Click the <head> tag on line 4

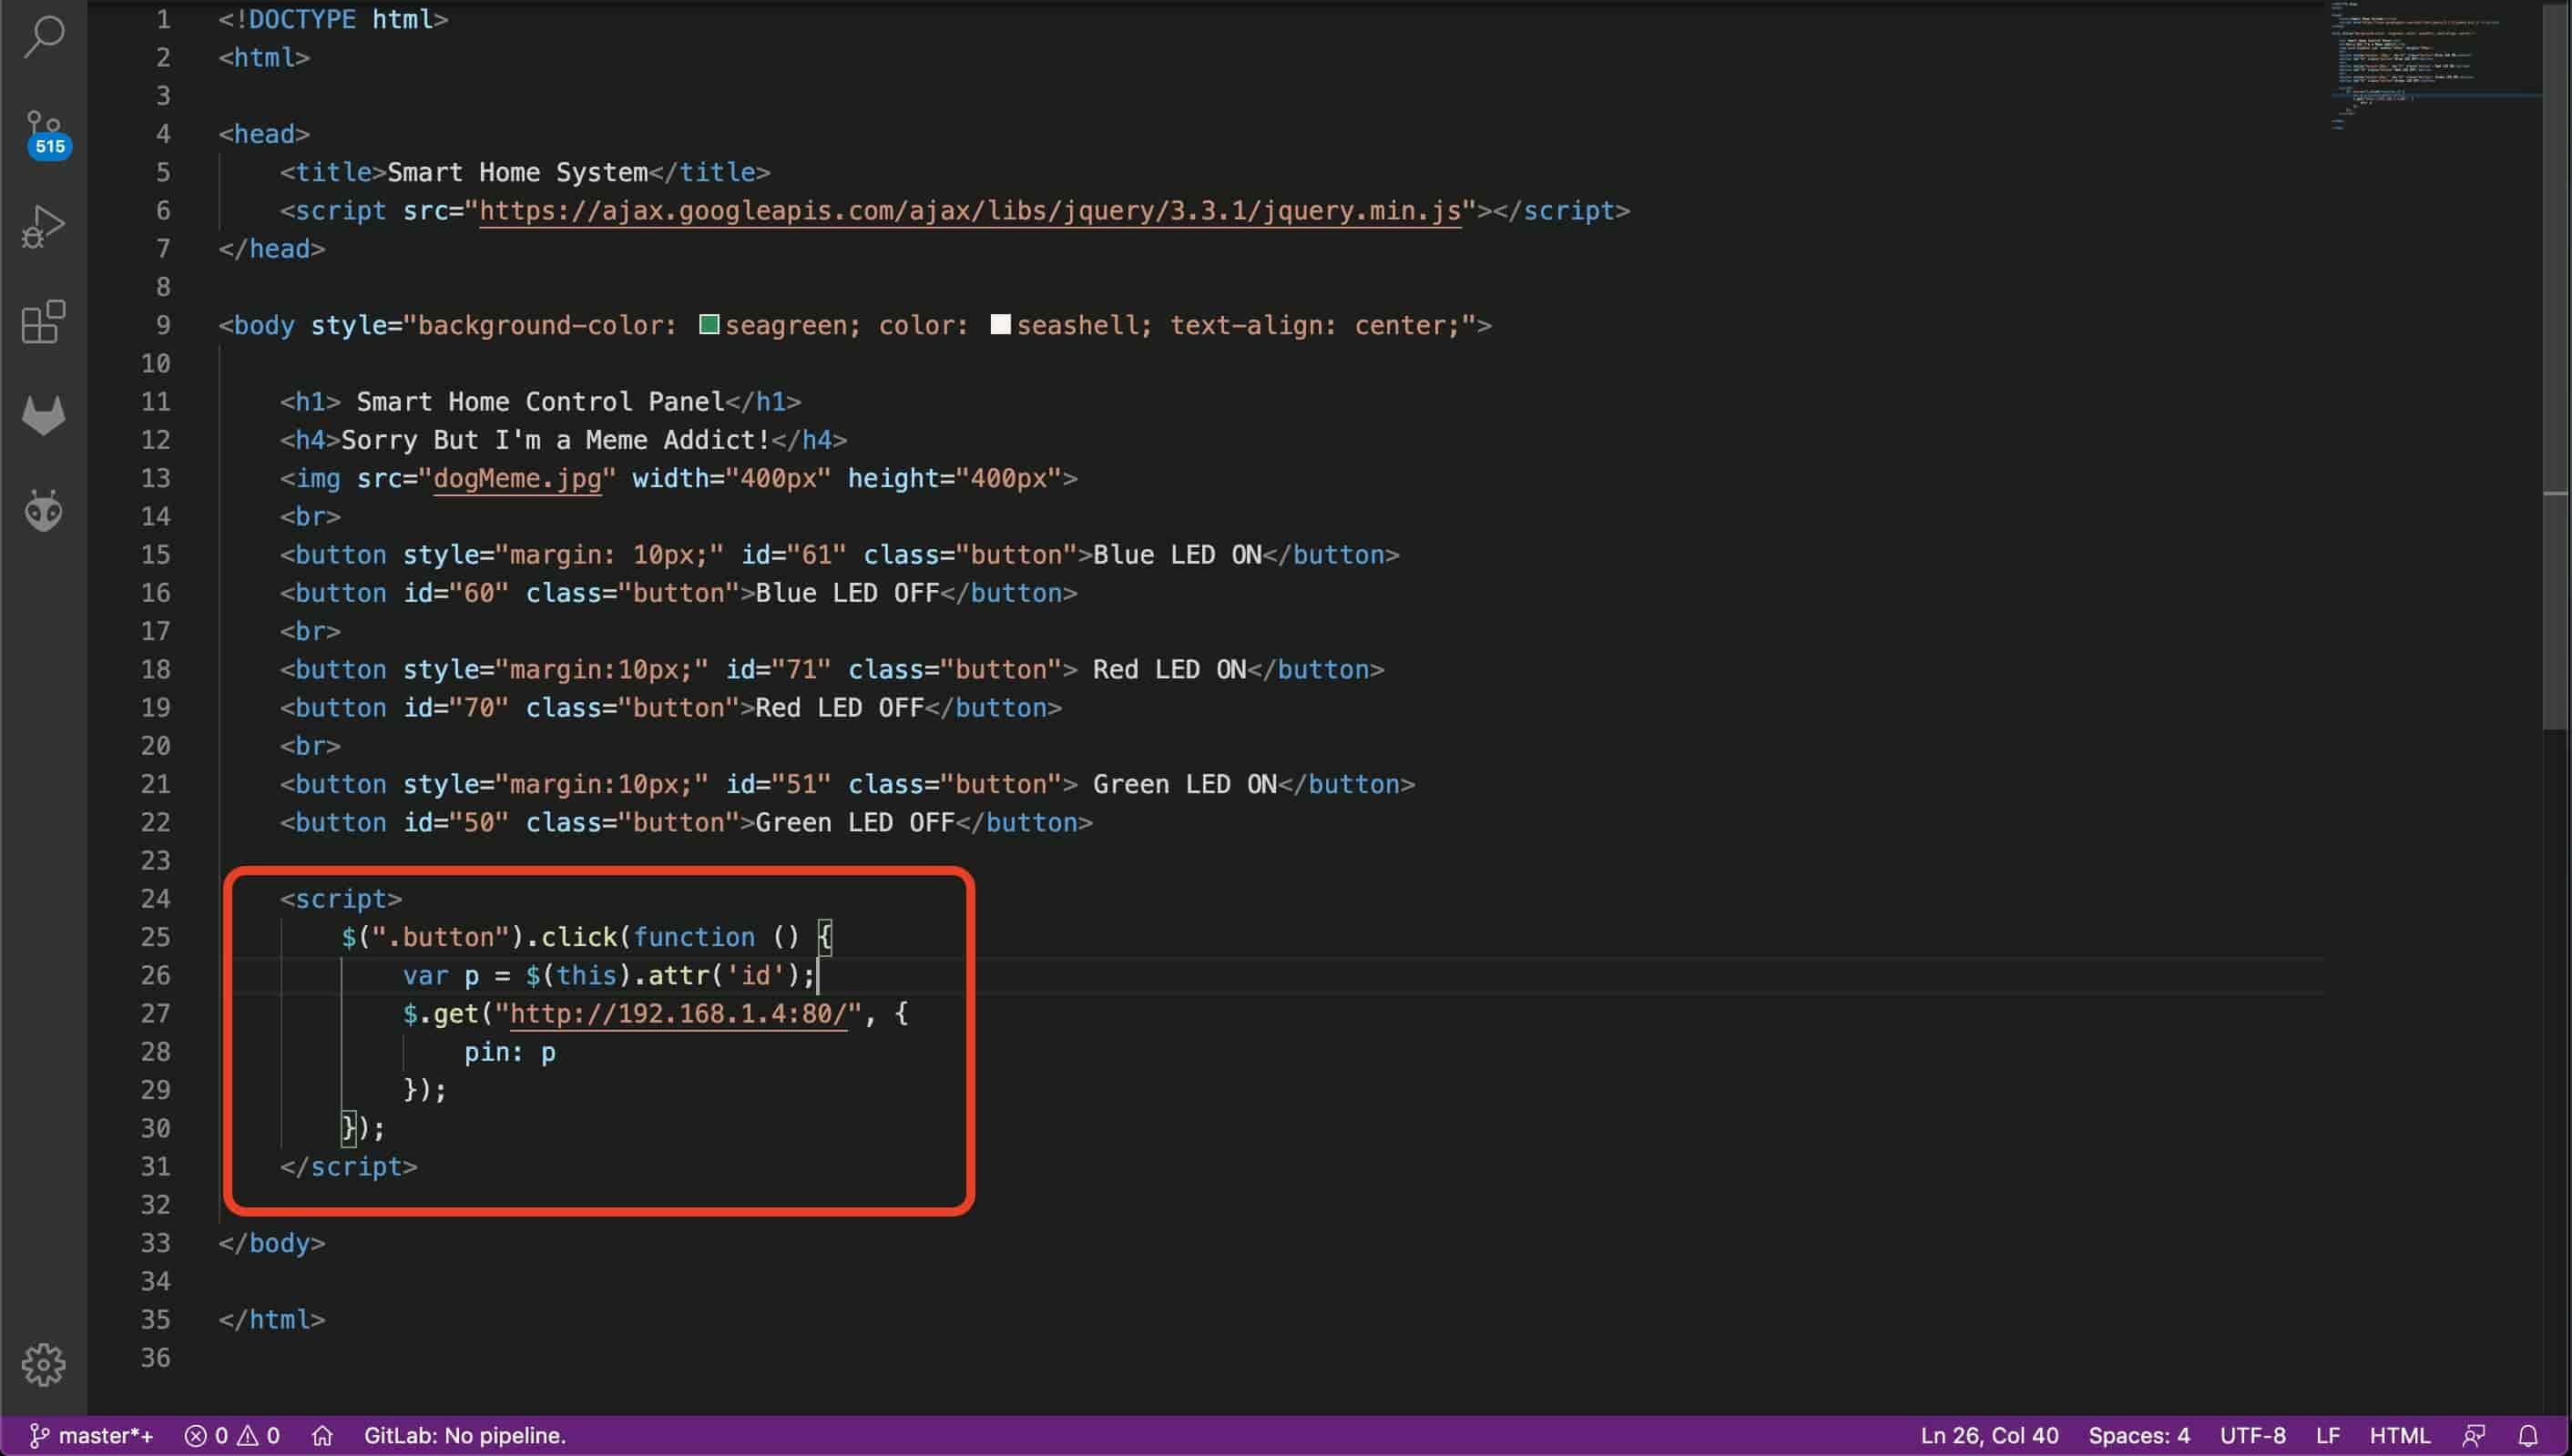click(x=264, y=134)
